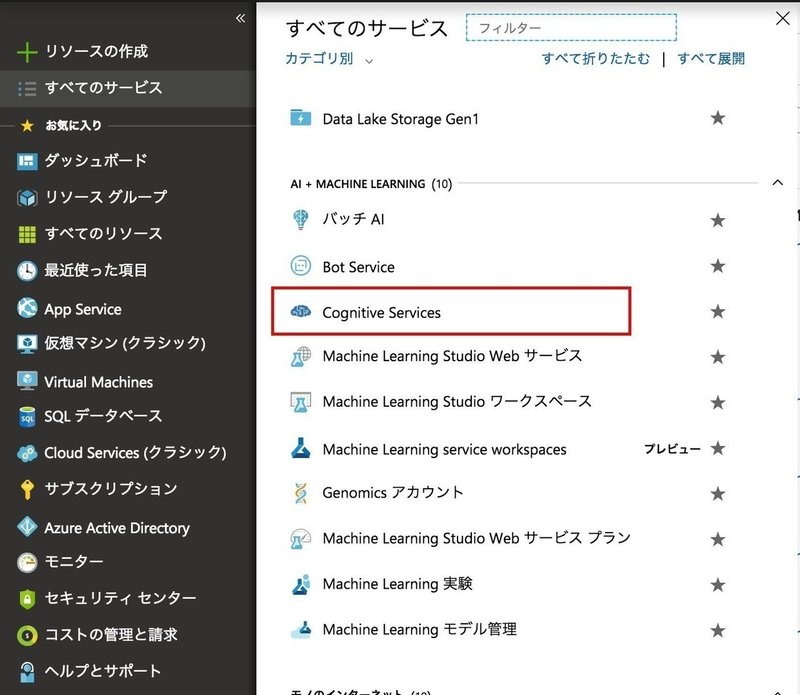Image resolution: width=800 pixels, height=695 pixels.
Task: Click the green plus icon for リソースの作成
Action: [x=27, y=52]
